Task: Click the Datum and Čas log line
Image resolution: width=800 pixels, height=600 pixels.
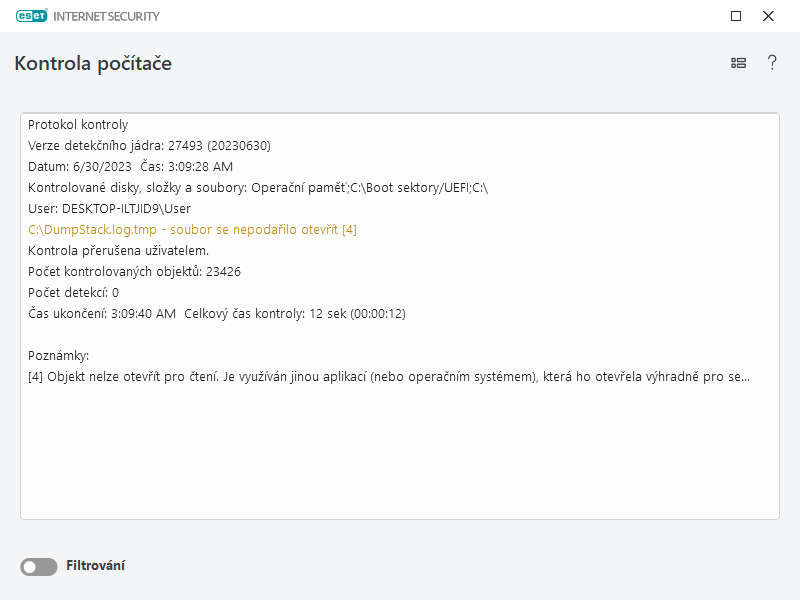Action: tap(130, 167)
